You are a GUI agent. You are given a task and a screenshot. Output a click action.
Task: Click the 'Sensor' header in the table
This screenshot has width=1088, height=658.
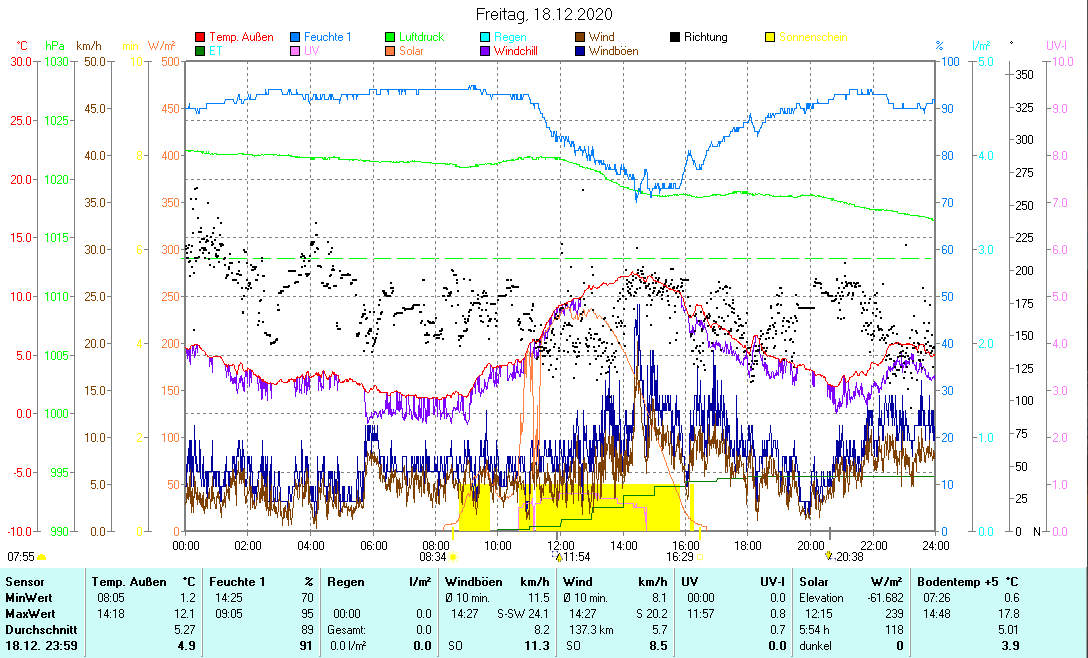(x=24, y=582)
